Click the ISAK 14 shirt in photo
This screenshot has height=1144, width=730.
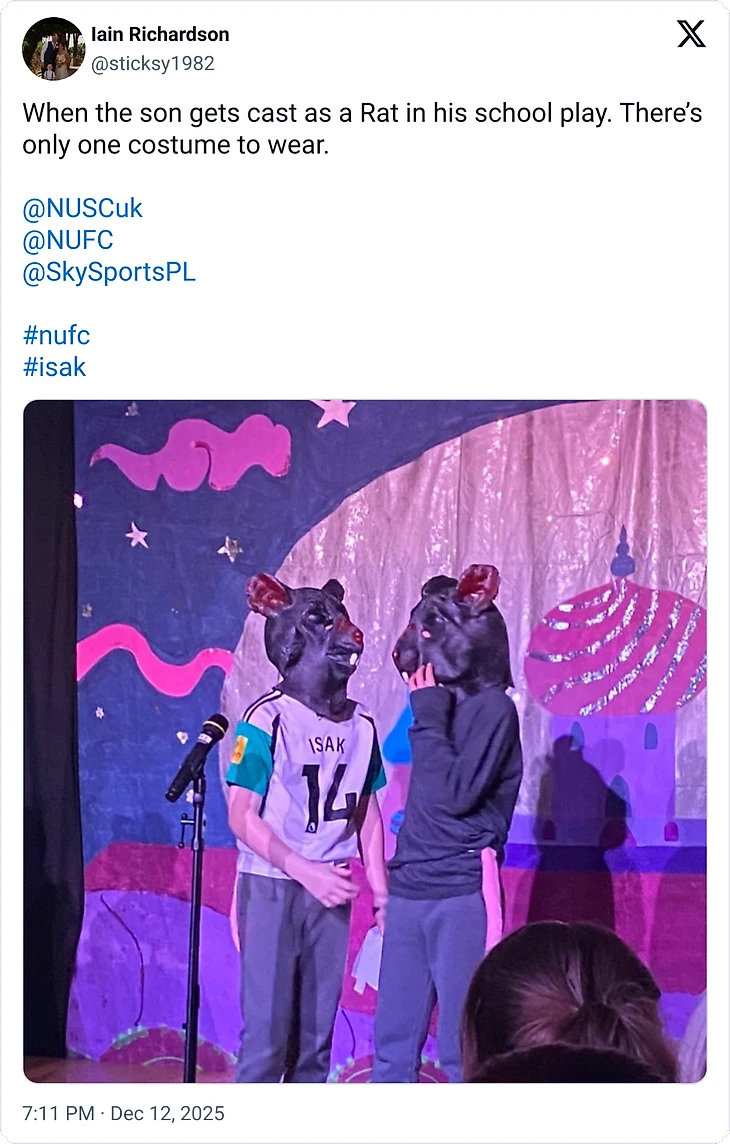306,782
